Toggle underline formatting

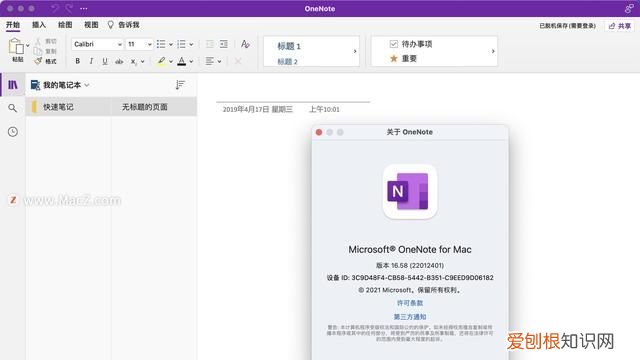click(x=105, y=61)
